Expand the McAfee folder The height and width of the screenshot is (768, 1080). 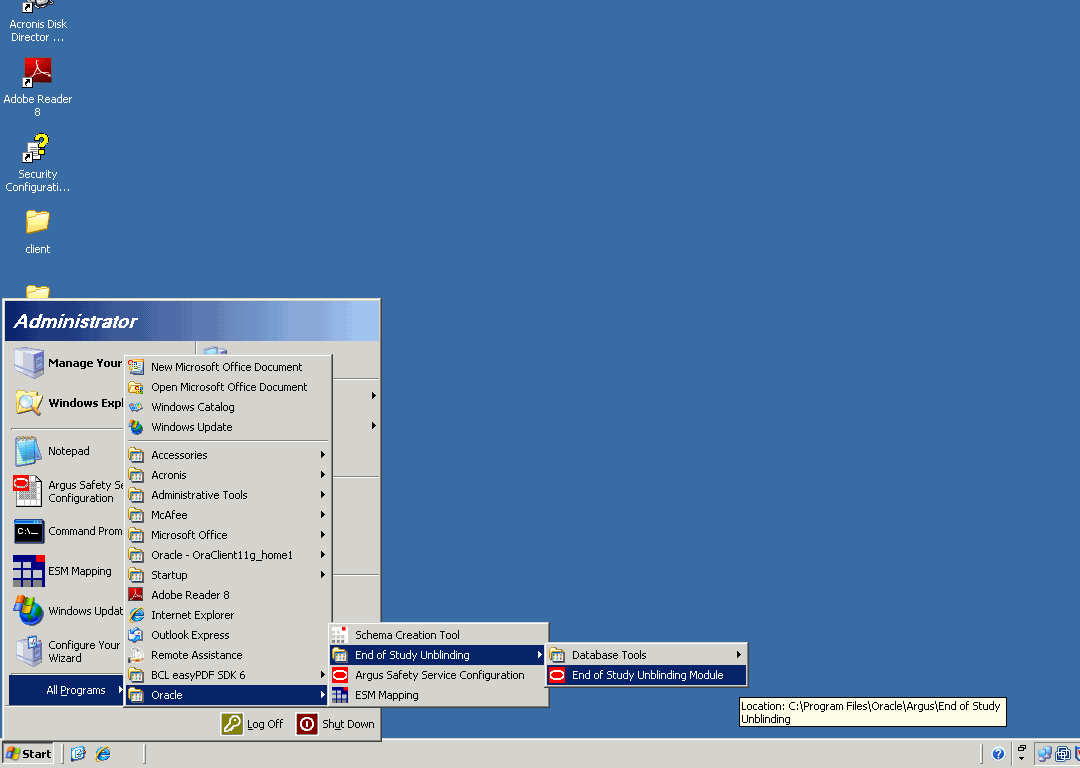(x=227, y=515)
